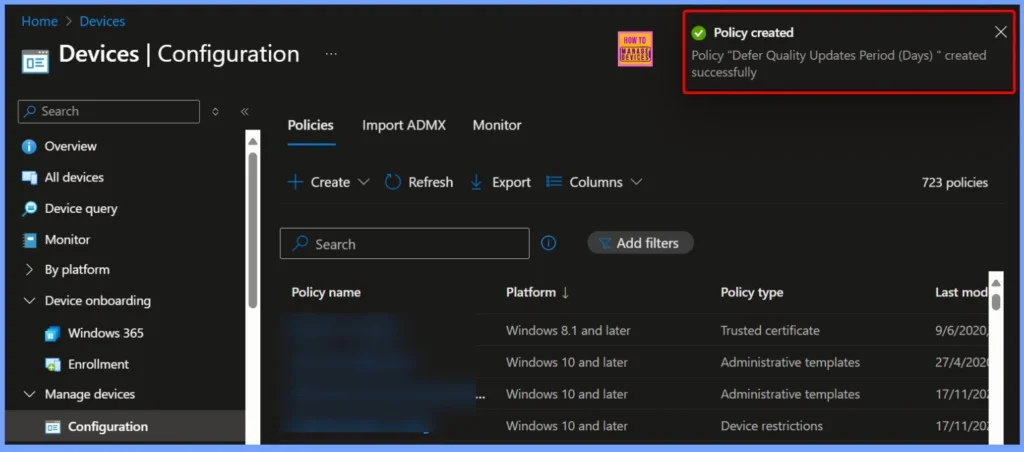Viewport: 1024px width, 452px height.
Task: Switch to the Import ADMX tab
Action: [x=403, y=125]
